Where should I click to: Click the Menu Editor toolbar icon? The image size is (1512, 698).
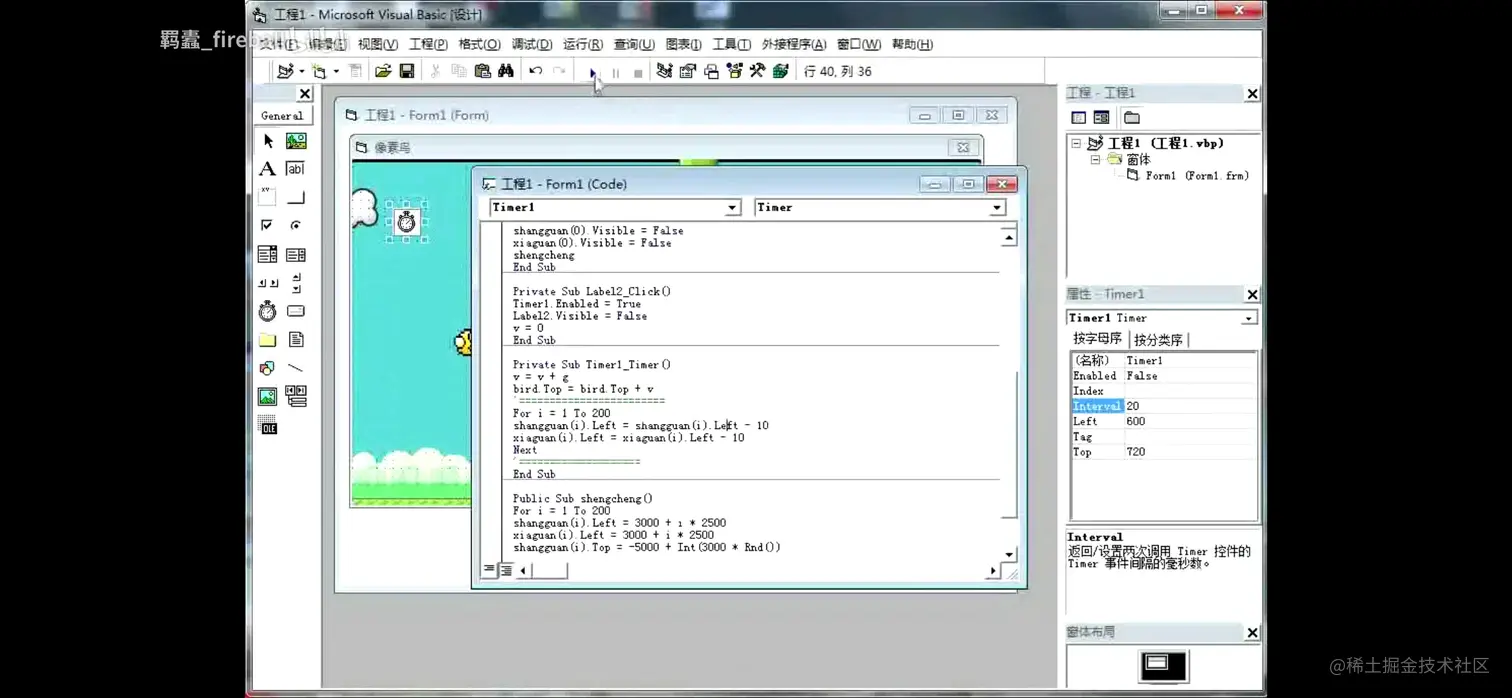pyautogui.click(x=355, y=71)
